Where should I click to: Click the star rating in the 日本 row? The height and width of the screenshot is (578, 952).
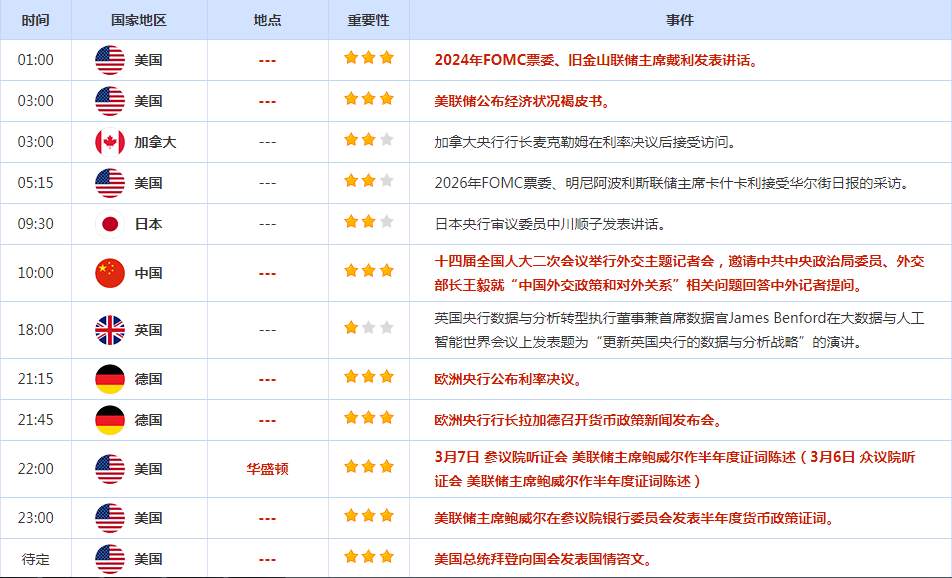pos(369,222)
